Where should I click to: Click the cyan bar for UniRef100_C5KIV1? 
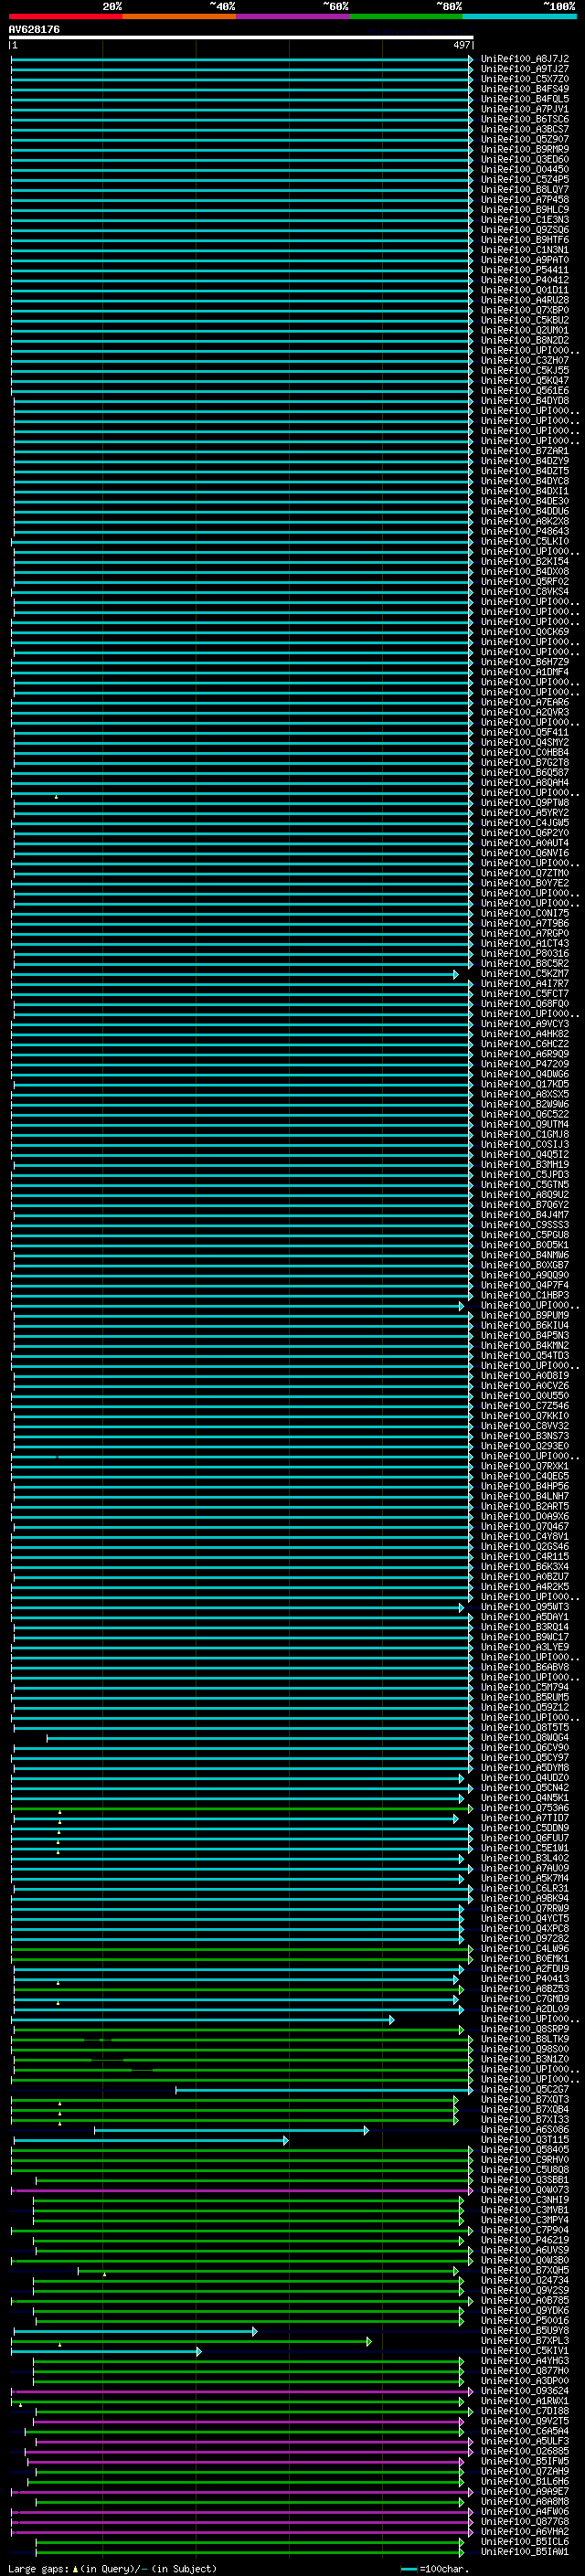[106, 2351]
